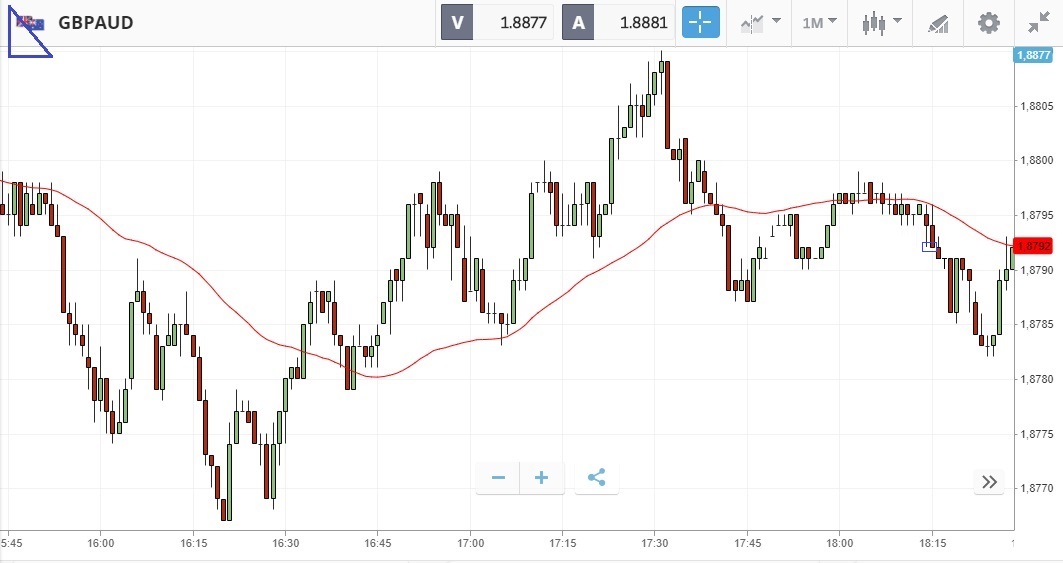This screenshot has height=563, width=1063.
Task: Share the chart via share icon
Action: (597, 478)
